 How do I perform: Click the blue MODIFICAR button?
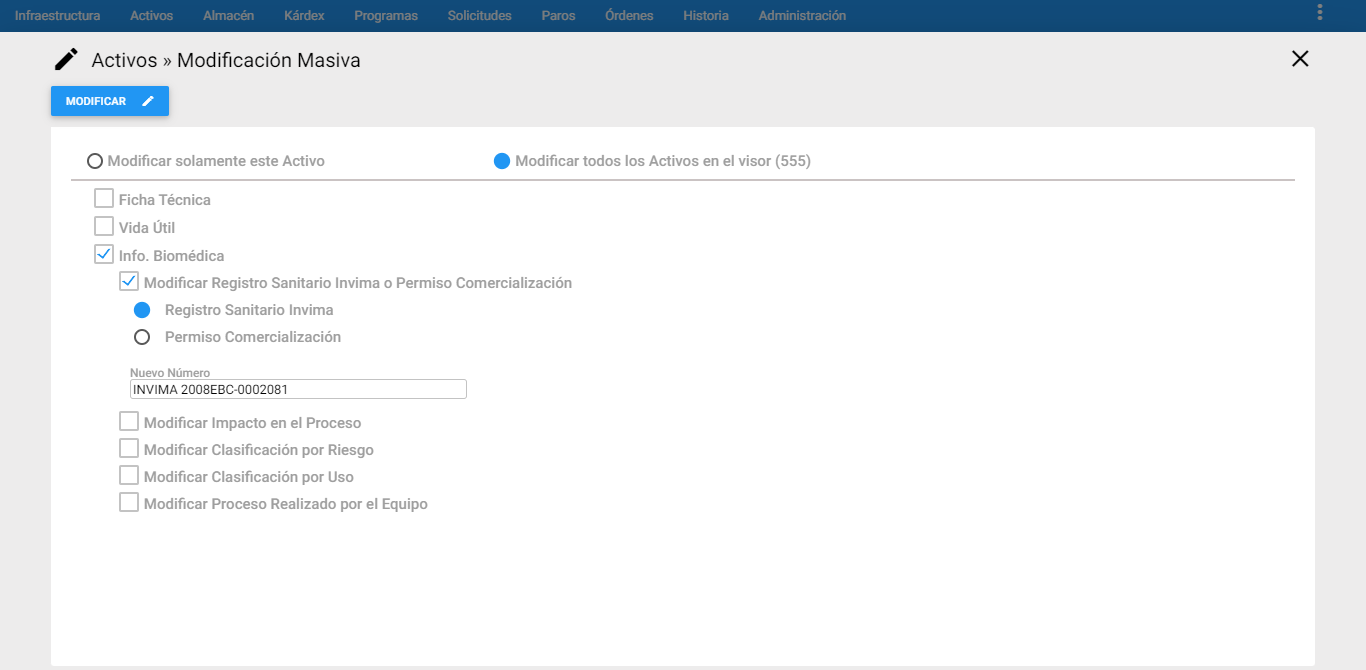tap(110, 101)
